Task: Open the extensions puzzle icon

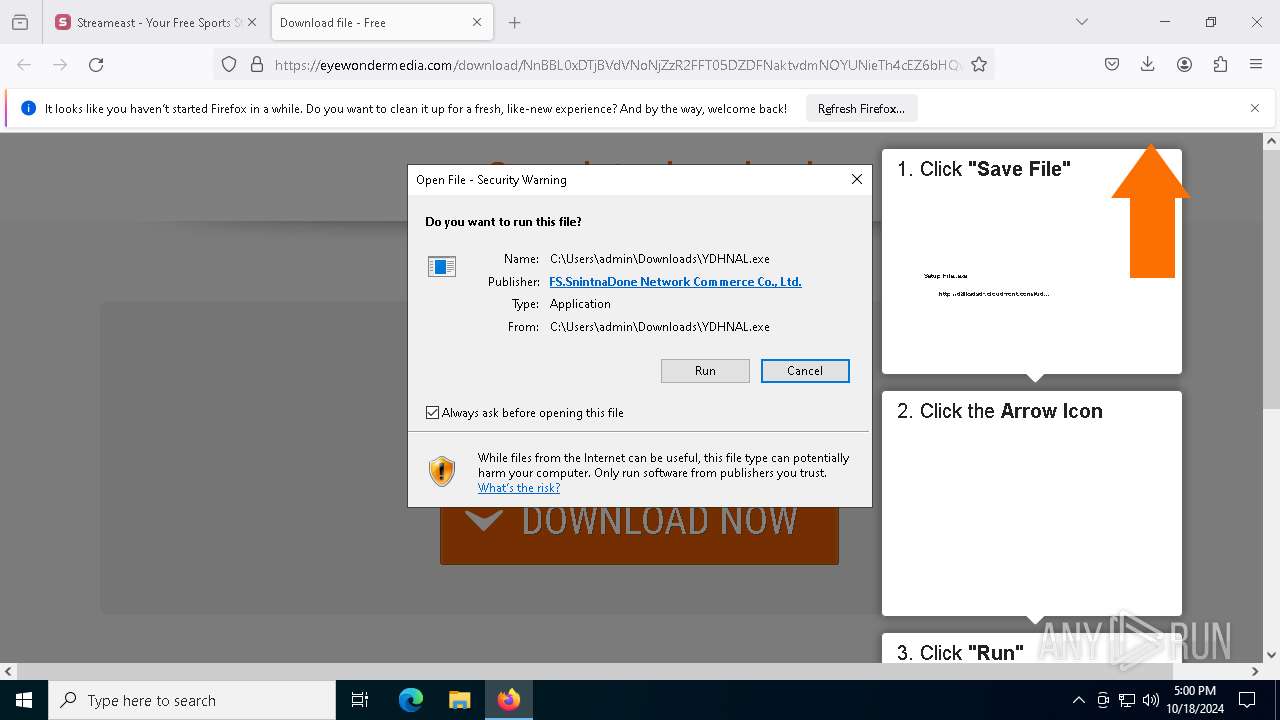Action: coord(1220,64)
